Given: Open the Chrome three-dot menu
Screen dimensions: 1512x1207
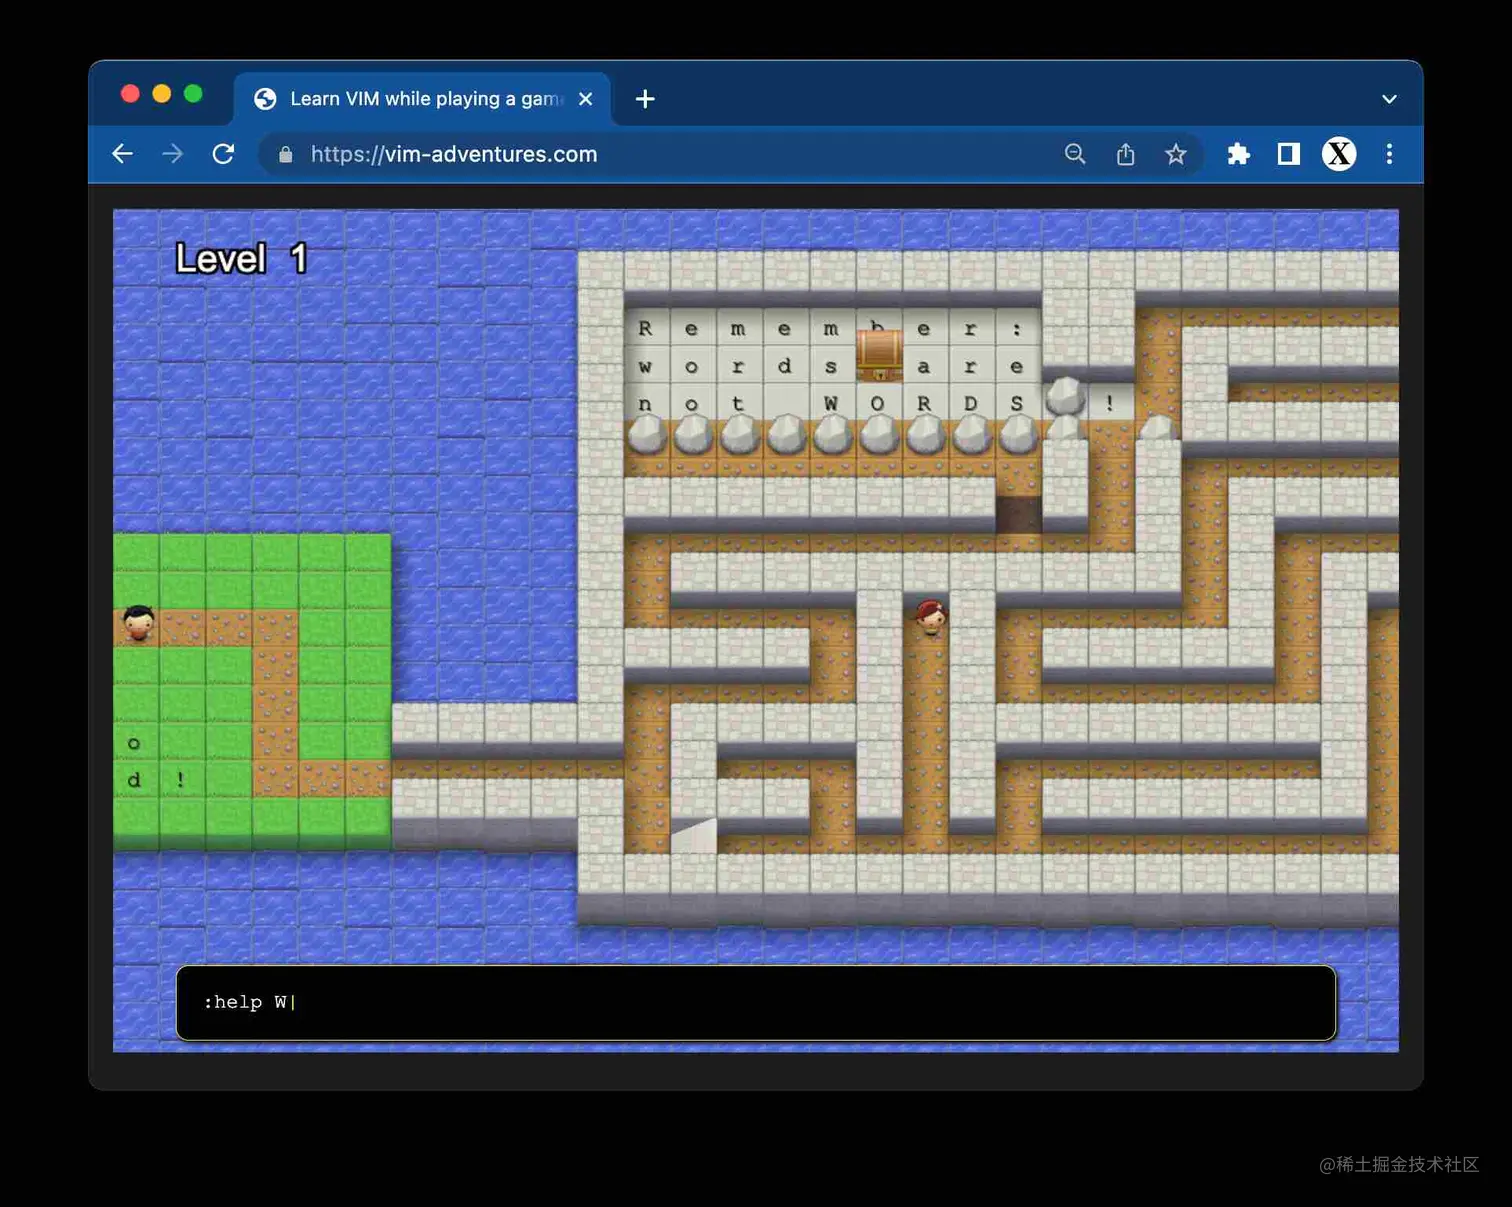Looking at the screenshot, I should (1390, 154).
